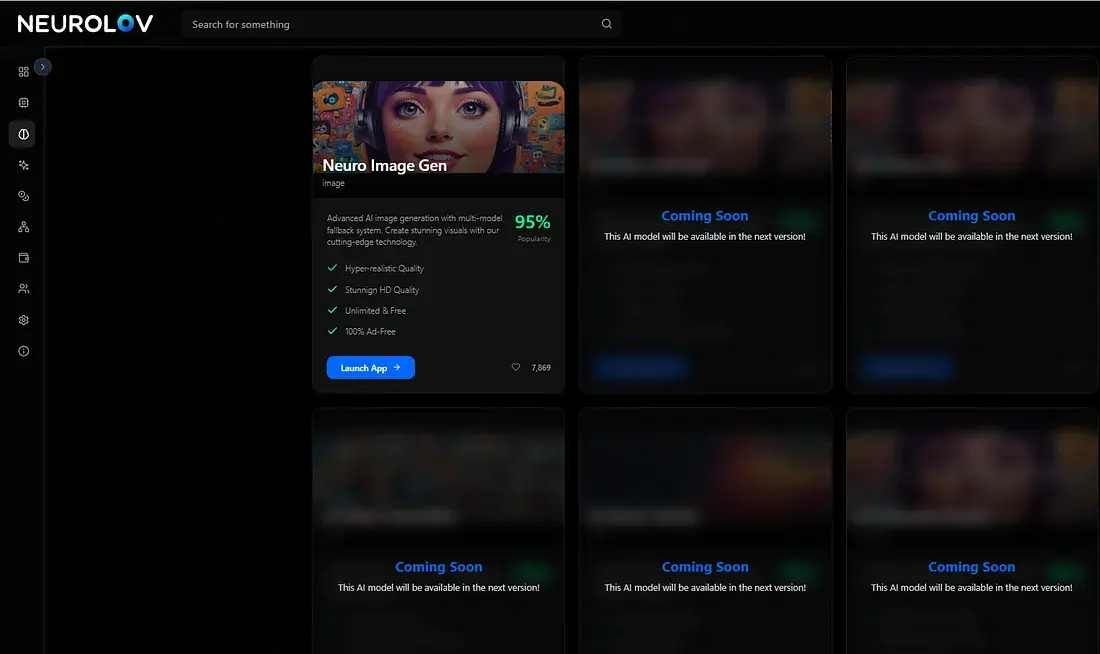
Task: Click the 'Neuro Image Gen' title
Action: click(x=384, y=166)
